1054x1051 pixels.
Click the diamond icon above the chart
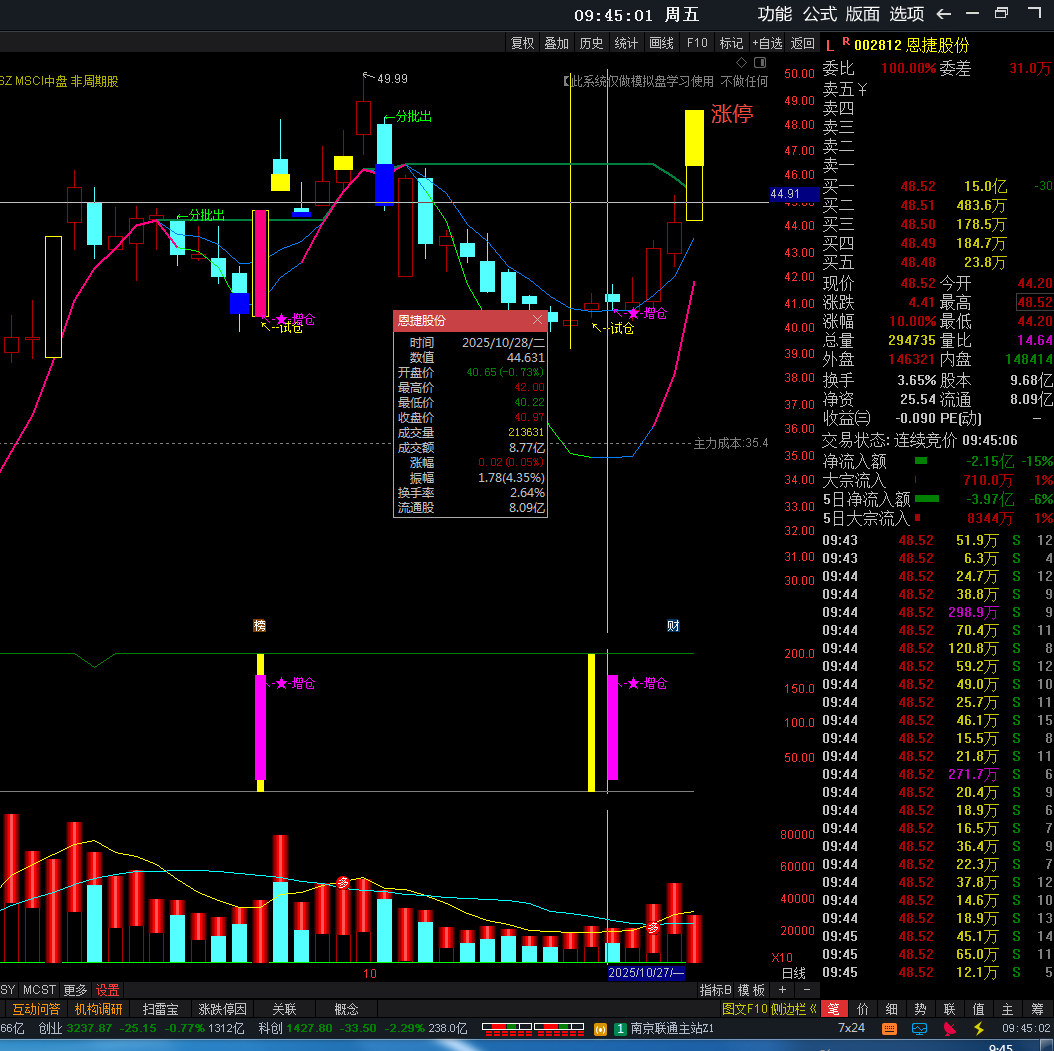[741, 62]
